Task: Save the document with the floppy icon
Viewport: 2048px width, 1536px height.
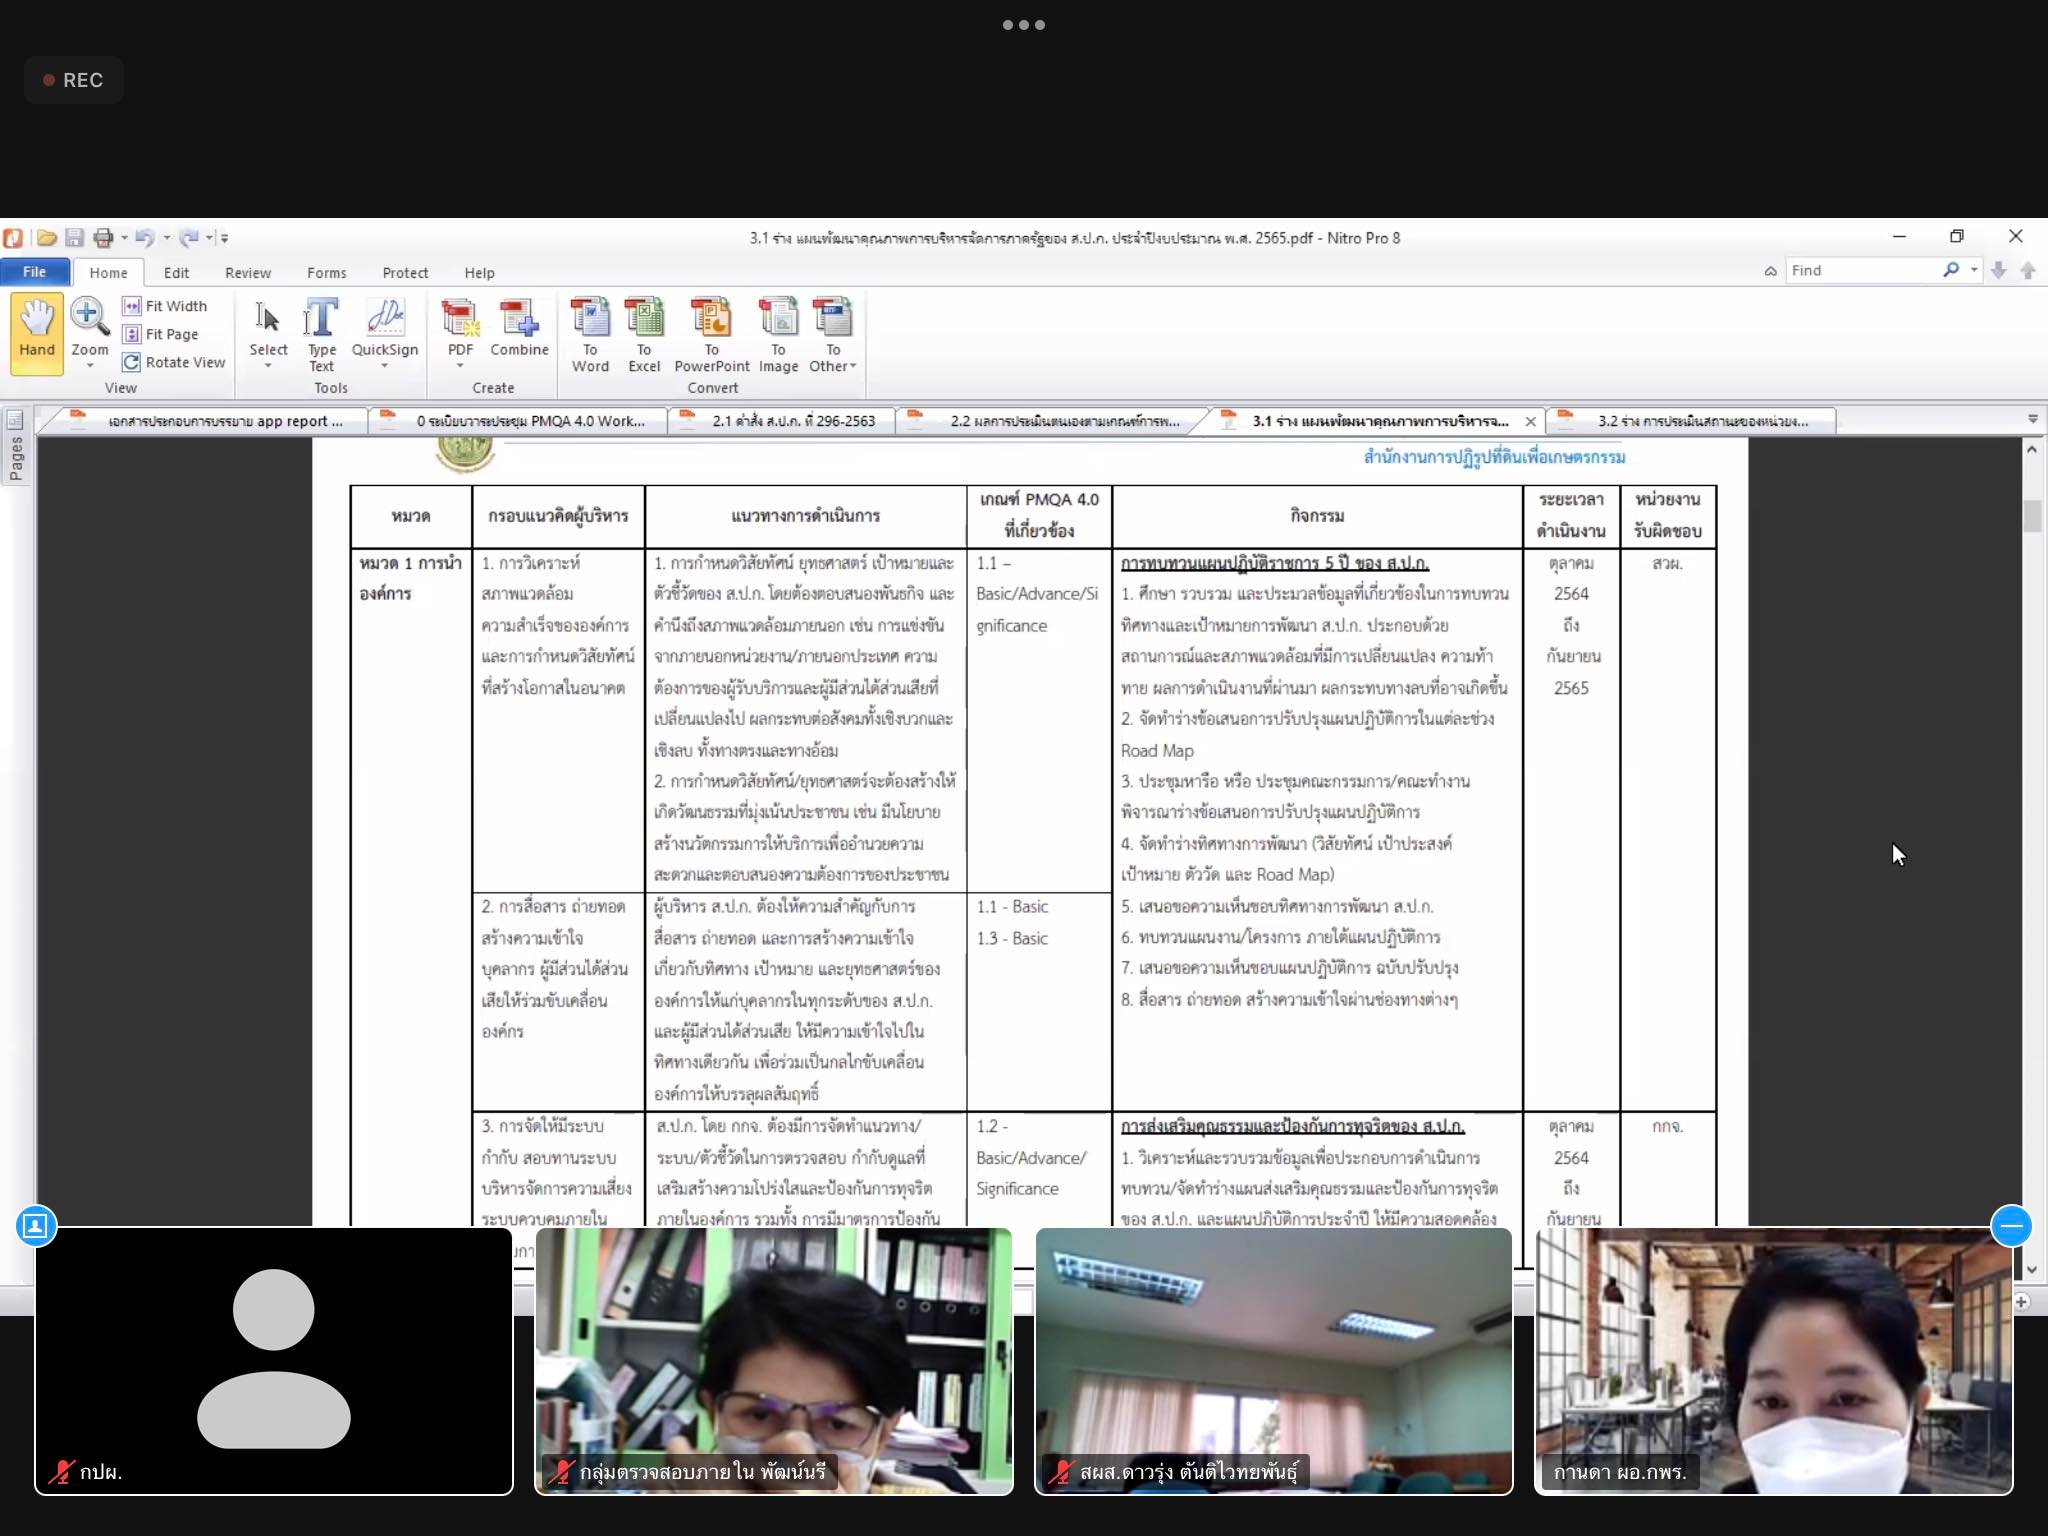Action: [74, 238]
